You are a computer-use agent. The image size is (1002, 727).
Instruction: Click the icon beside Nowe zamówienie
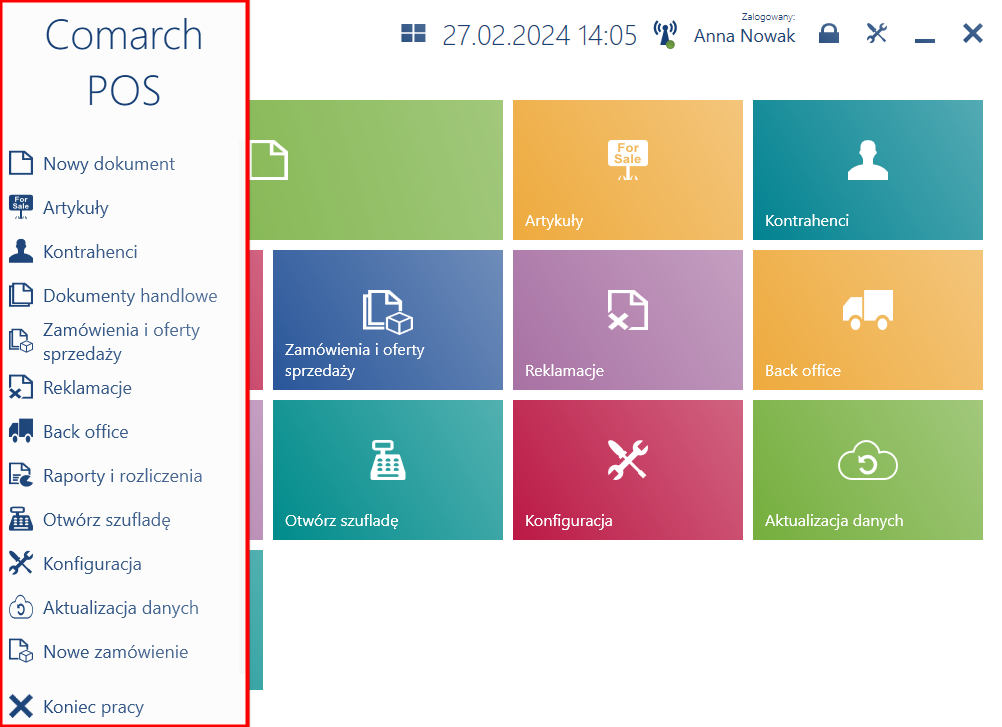[x=20, y=652]
